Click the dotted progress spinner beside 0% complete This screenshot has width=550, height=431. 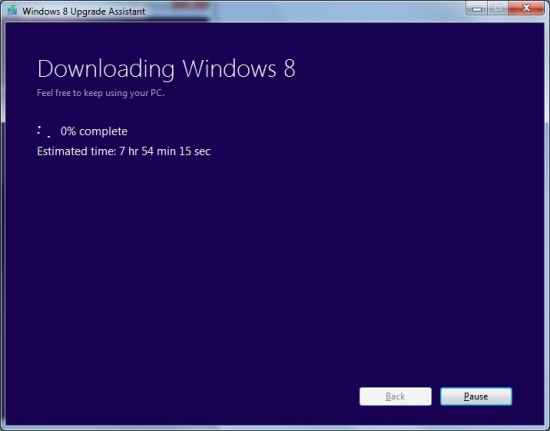coord(44,131)
